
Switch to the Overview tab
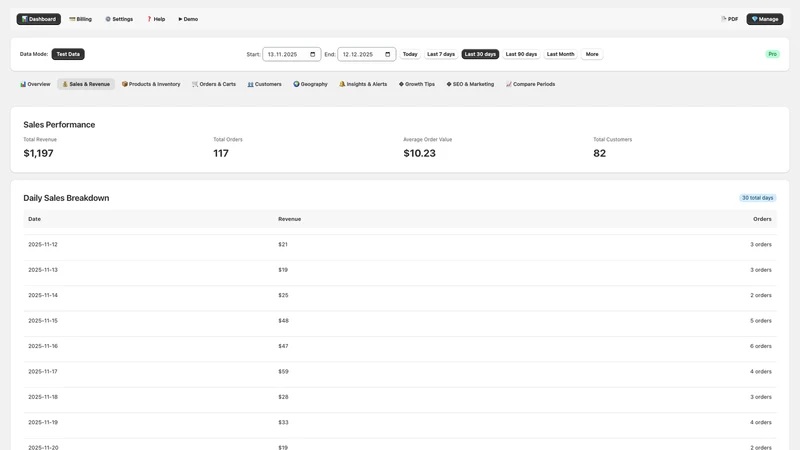coord(35,84)
